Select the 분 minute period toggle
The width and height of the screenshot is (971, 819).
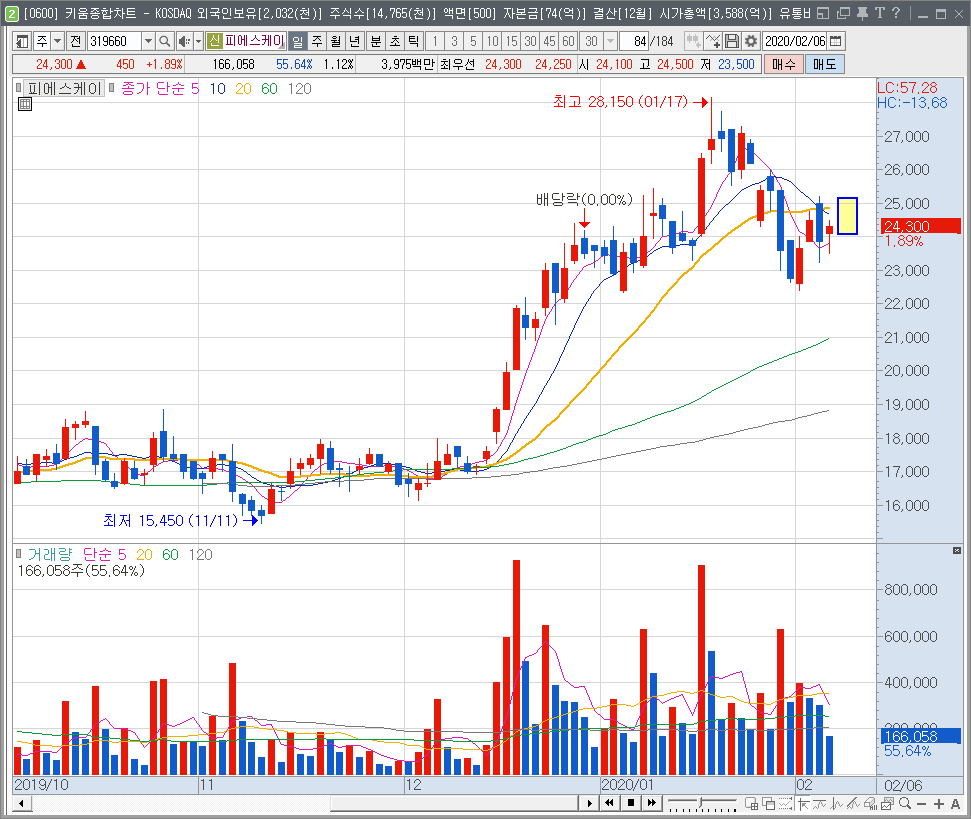coord(376,41)
